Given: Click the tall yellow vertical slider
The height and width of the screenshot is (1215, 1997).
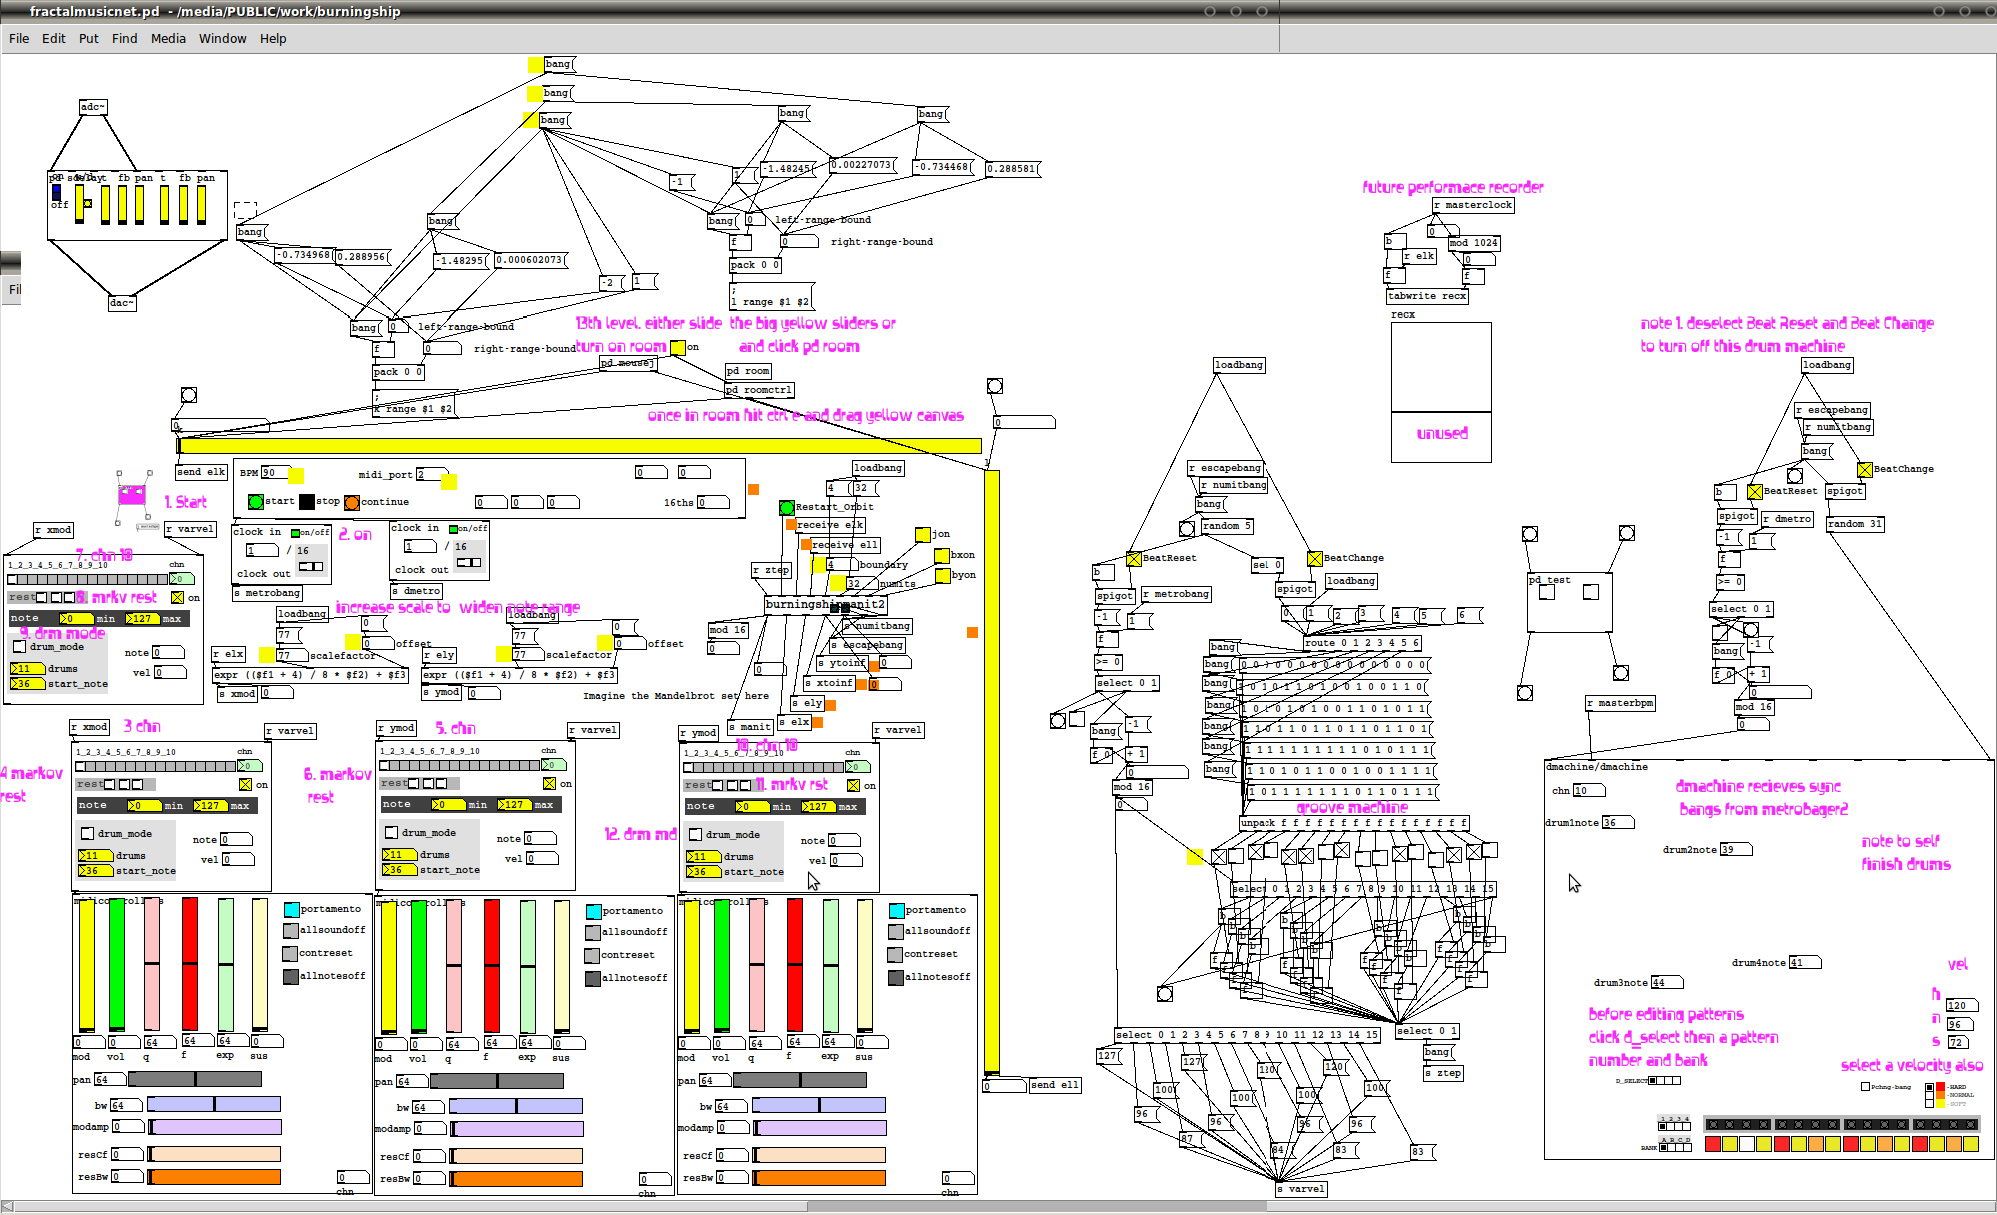Looking at the screenshot, I should pos(991,770).
